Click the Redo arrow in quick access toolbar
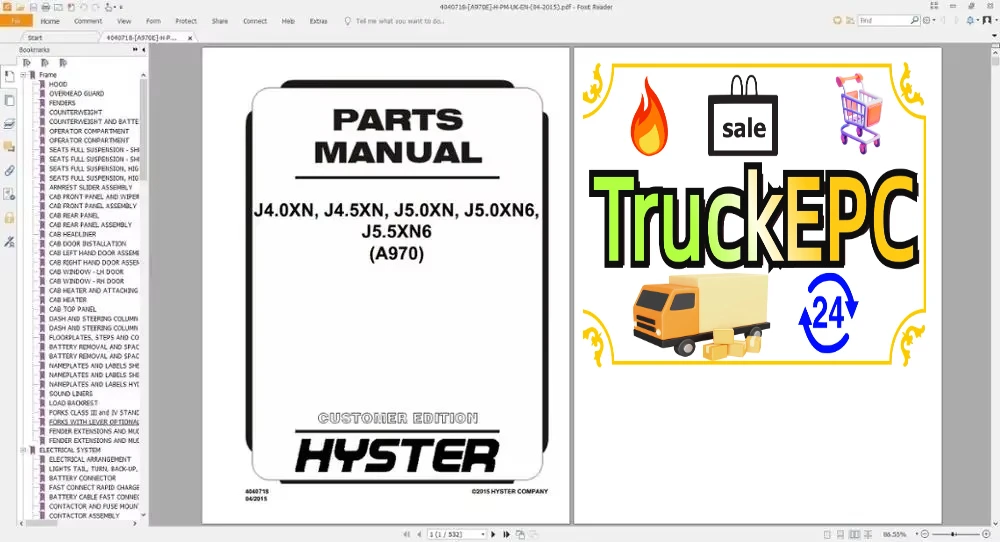 click(95, 7)
